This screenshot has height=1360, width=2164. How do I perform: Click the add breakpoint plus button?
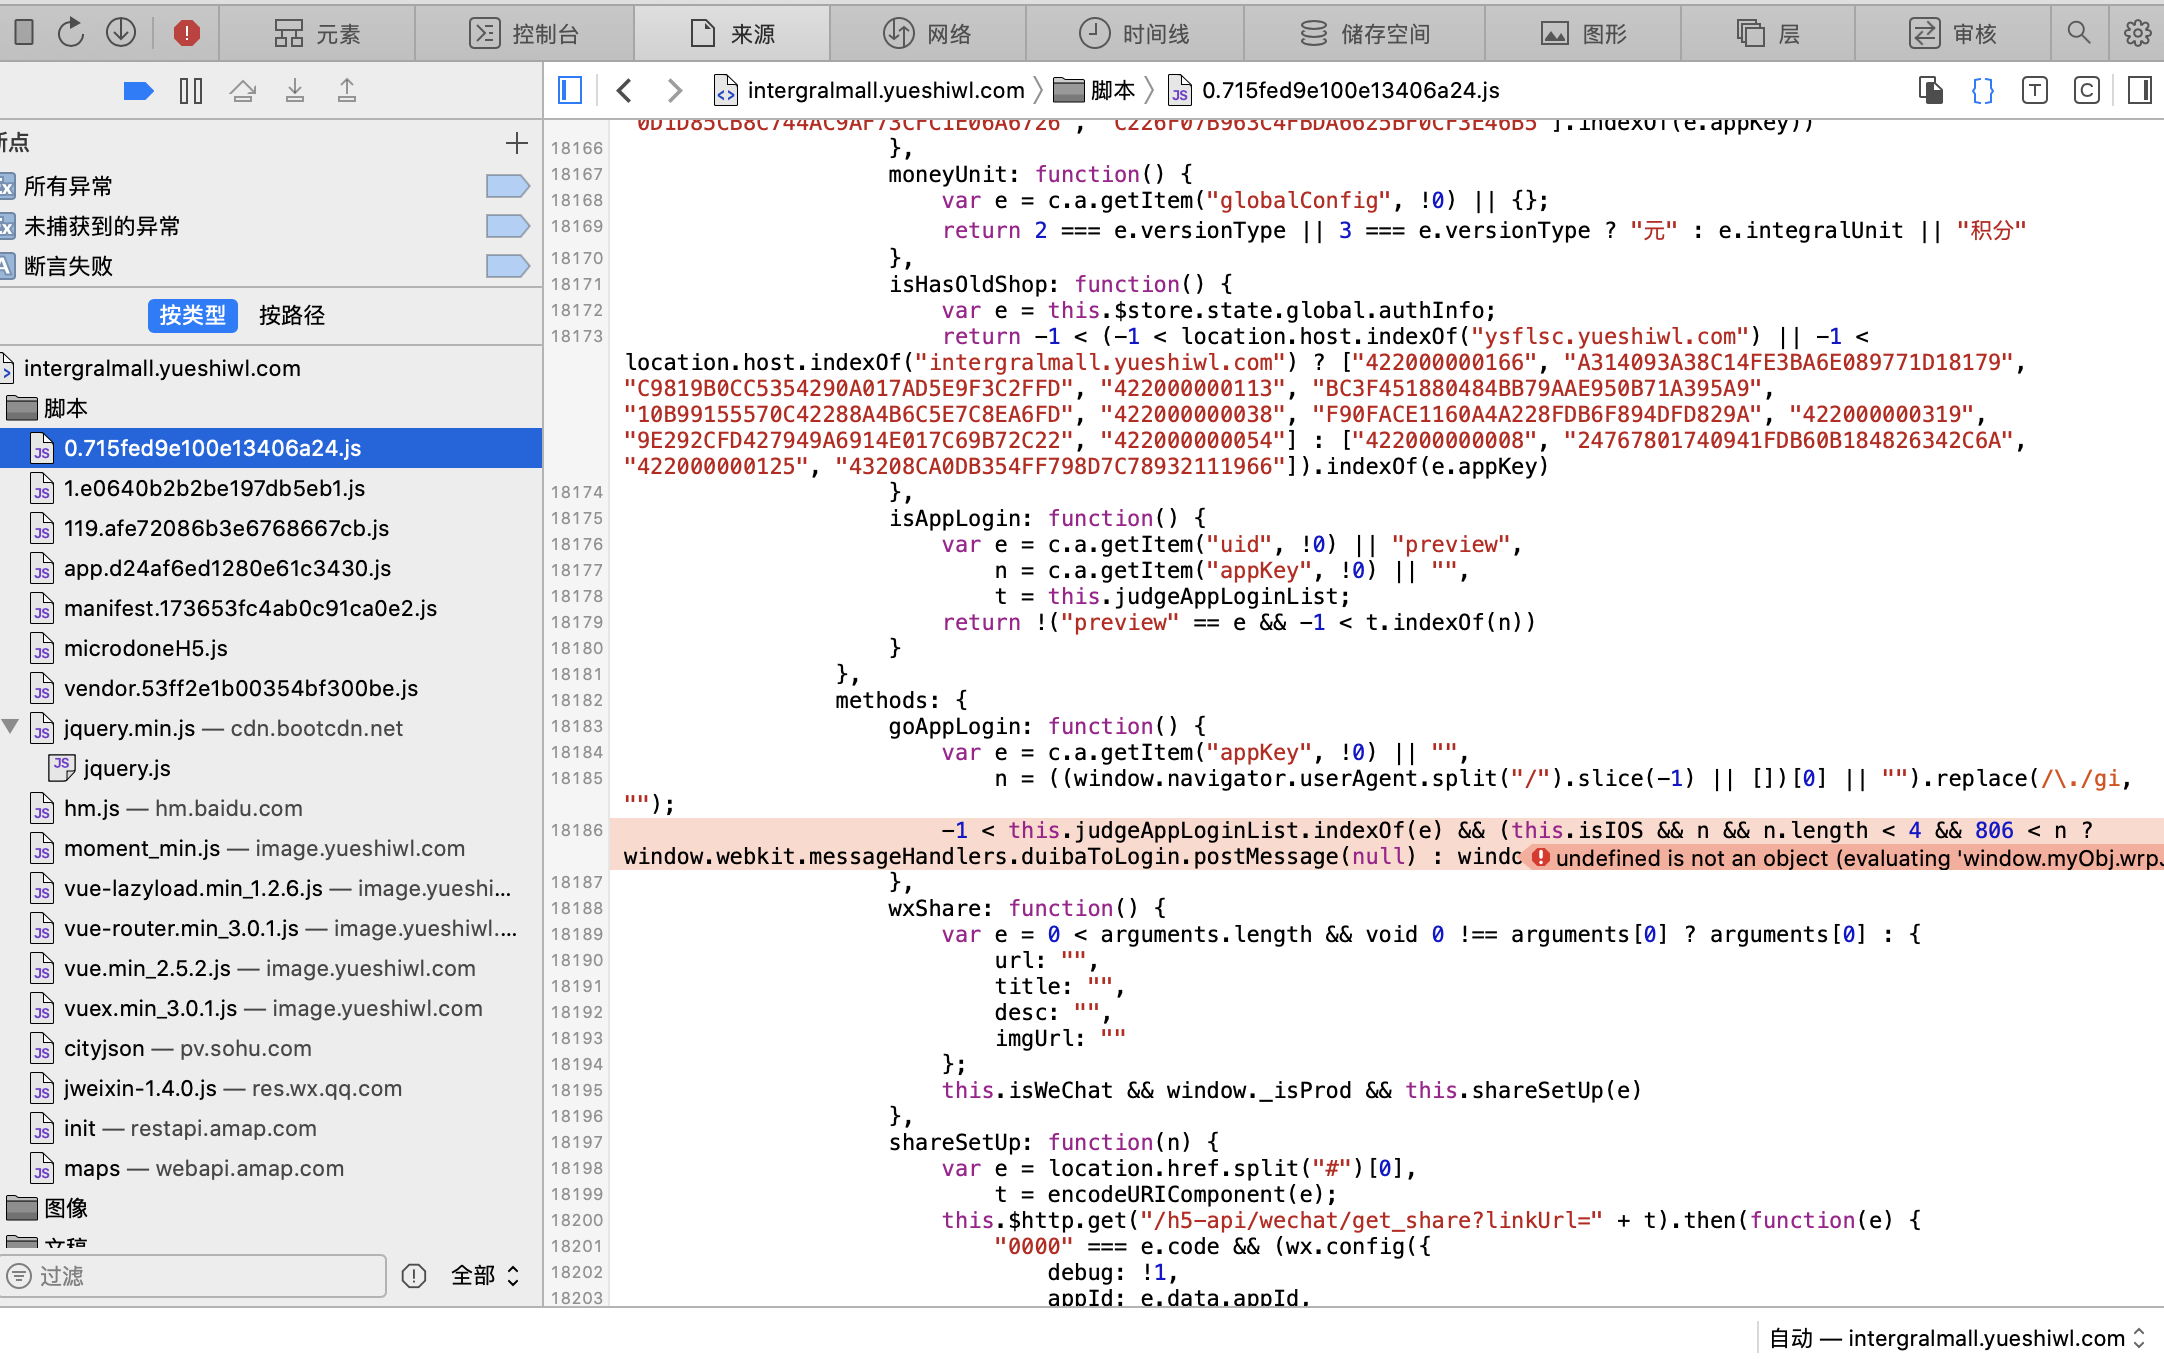pos(516,143)
